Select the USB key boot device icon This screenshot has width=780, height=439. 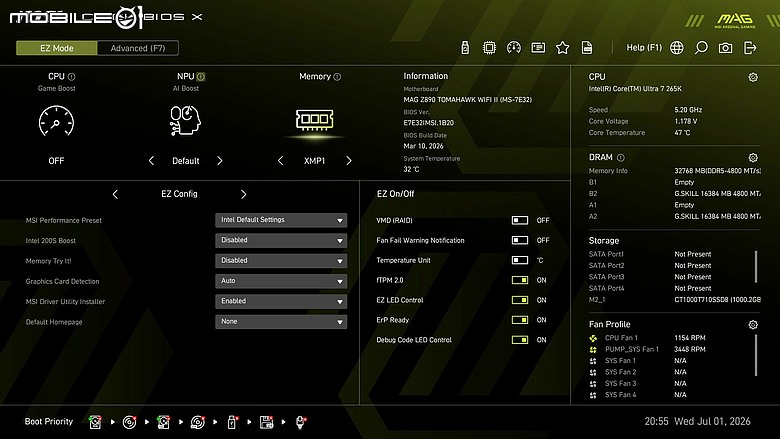click(x=232, y=422)
